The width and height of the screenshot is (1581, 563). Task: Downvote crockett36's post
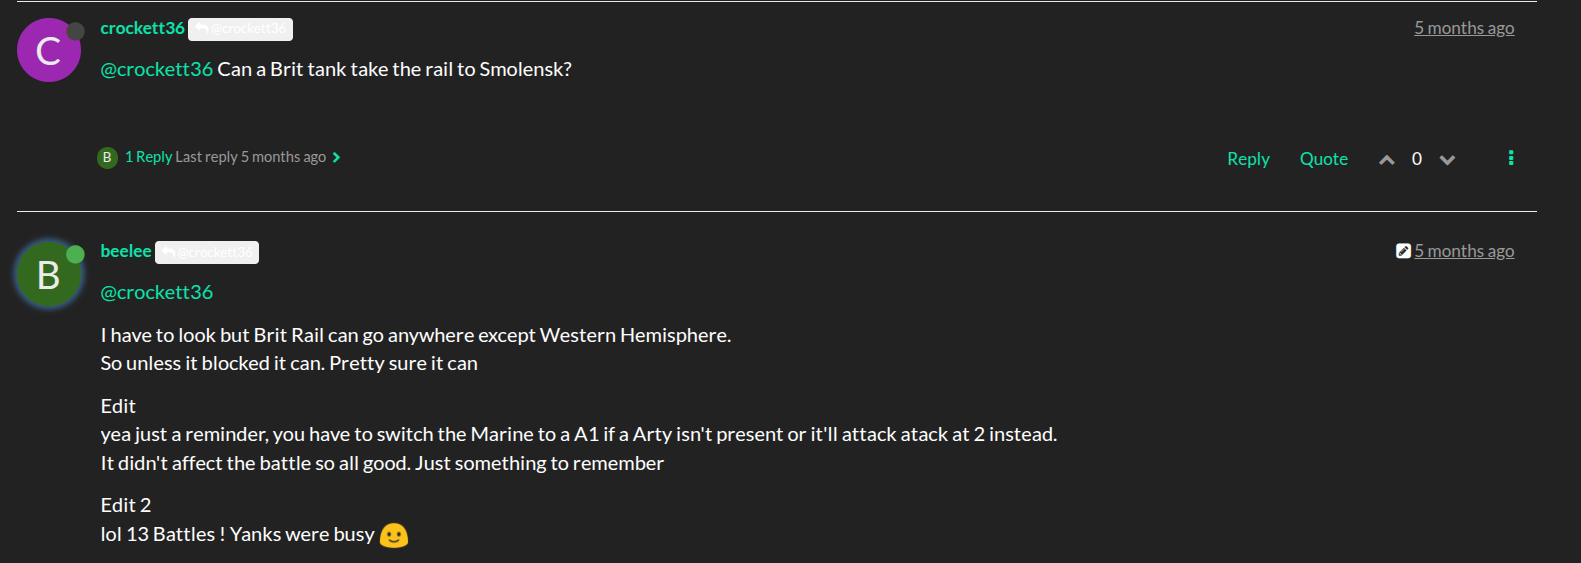(x=1447, y=160)
